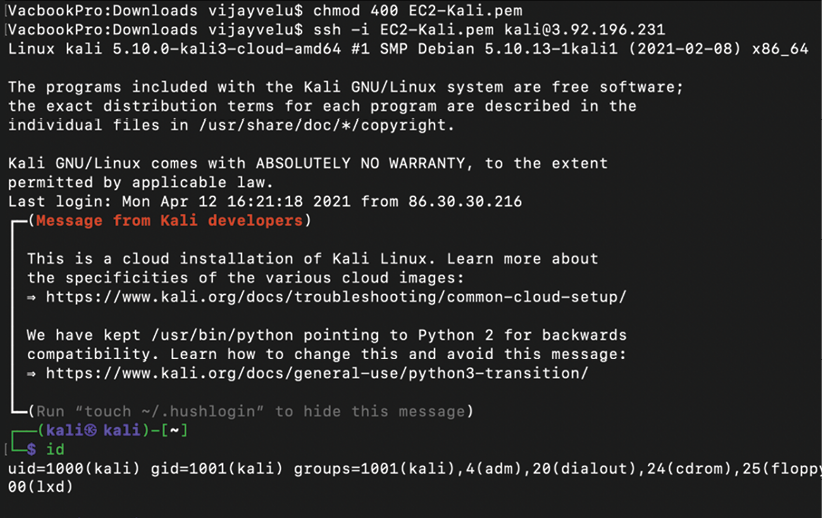Click the 'Last login' line IP address 86.30.30.216
Screen dimensions: 822x518
(x=465, y=201)
